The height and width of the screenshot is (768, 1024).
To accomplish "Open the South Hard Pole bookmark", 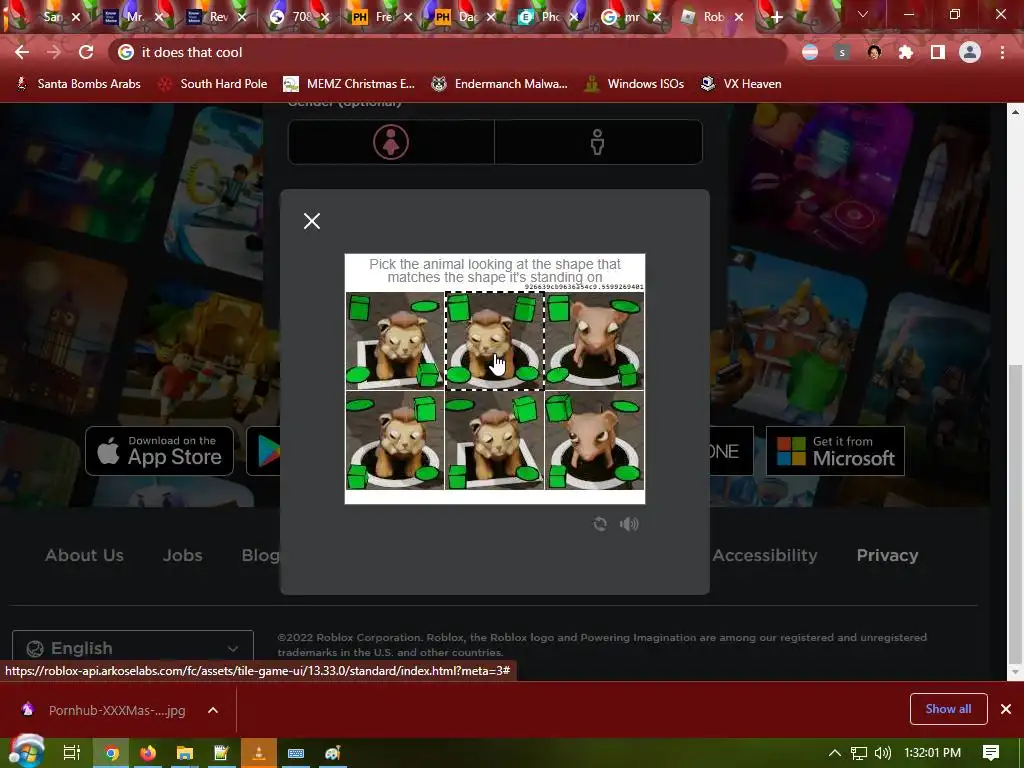I will coord(213,84).
